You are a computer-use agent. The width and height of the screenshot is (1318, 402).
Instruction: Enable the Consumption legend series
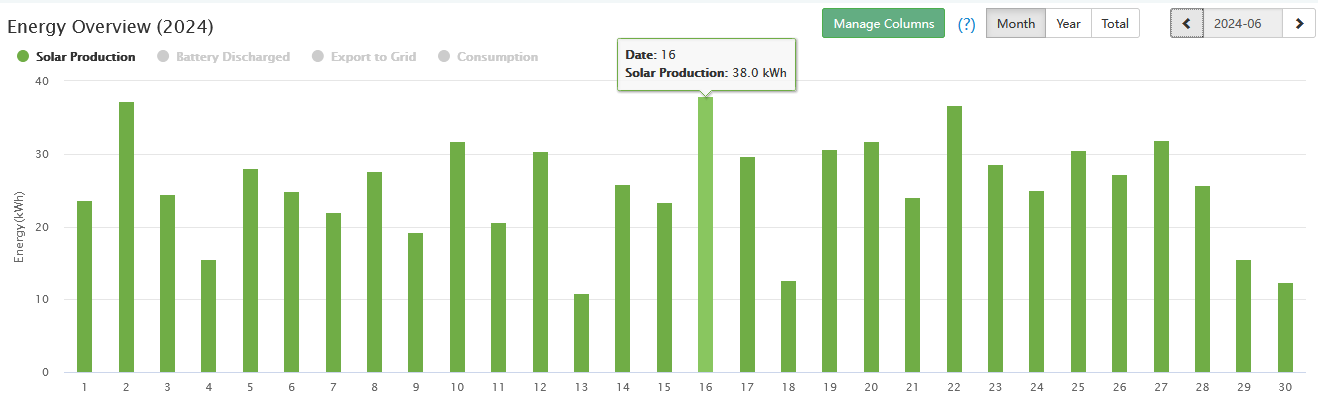tap(497, 57)
